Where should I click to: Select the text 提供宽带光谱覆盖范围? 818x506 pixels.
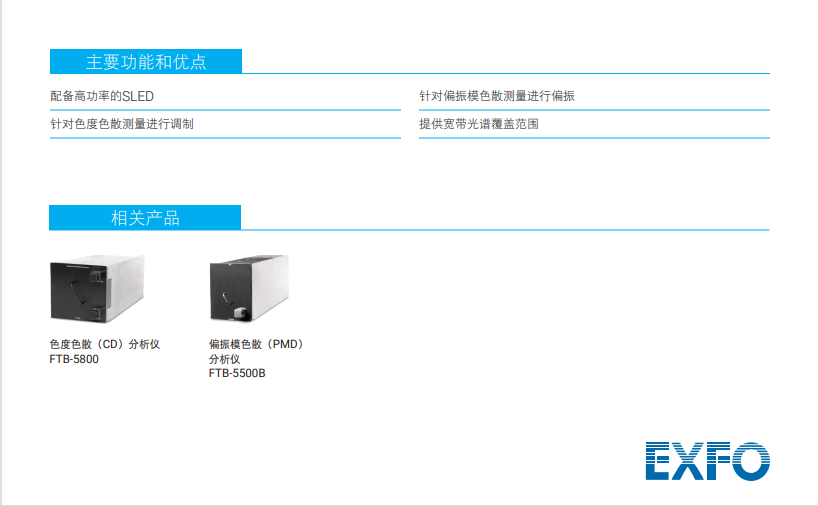pos(479,124)
